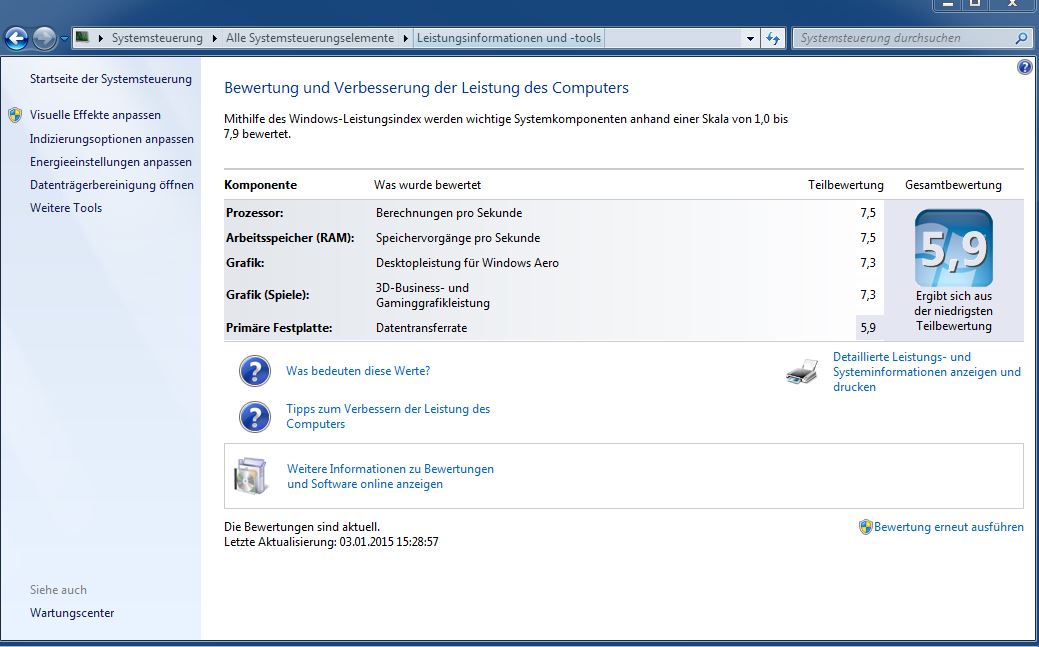The width and height of the screenshot is (1039, 647).
Task: Expand the arrow after Systemsteuerung breadcrumb
Action: [x=215, y=38]
